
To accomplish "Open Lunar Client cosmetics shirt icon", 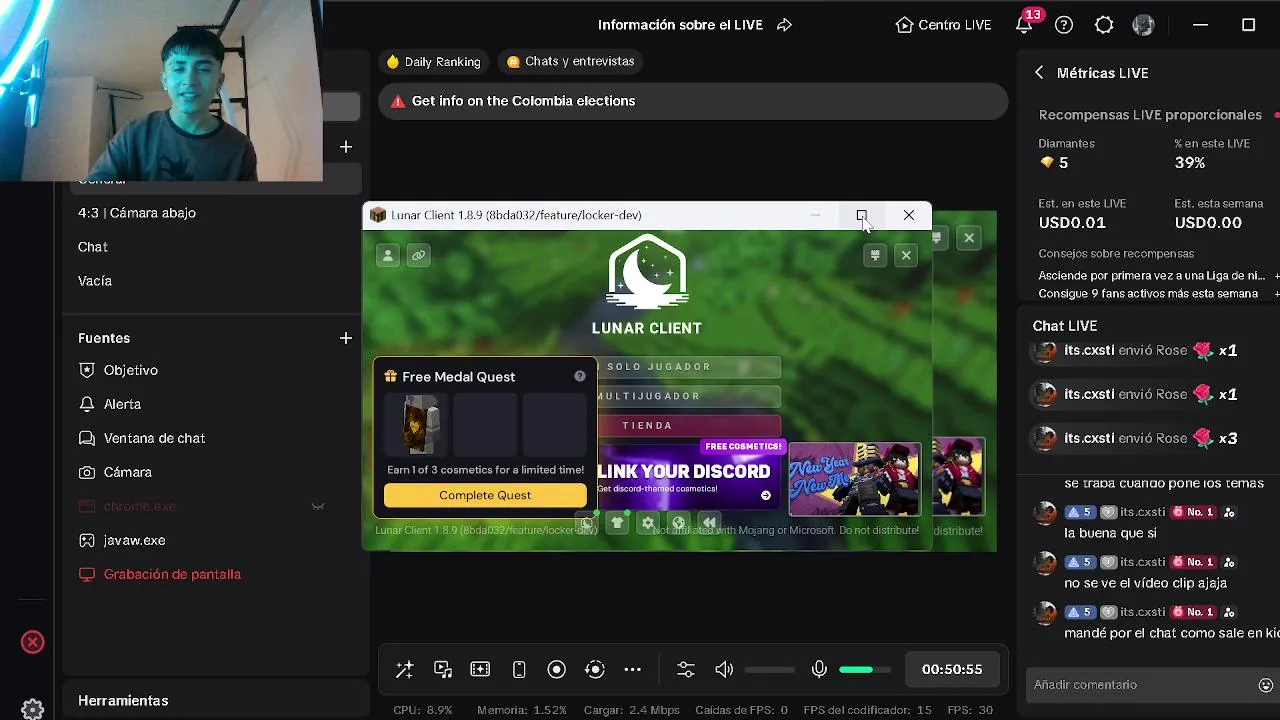I will (617, 522).
